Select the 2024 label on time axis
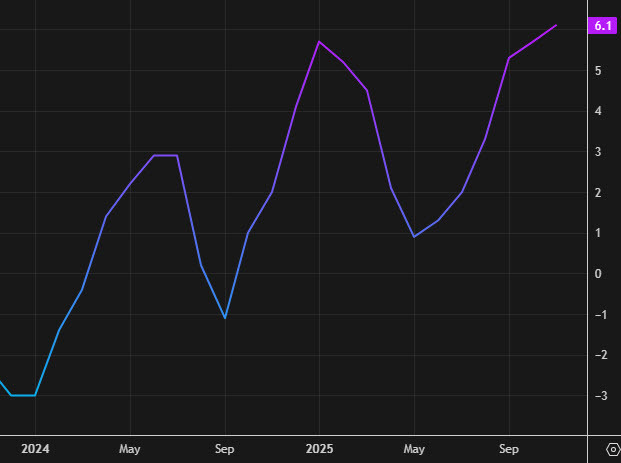This screenshot has width=621, height=463. pyautogui.click(x=35, y=449)
